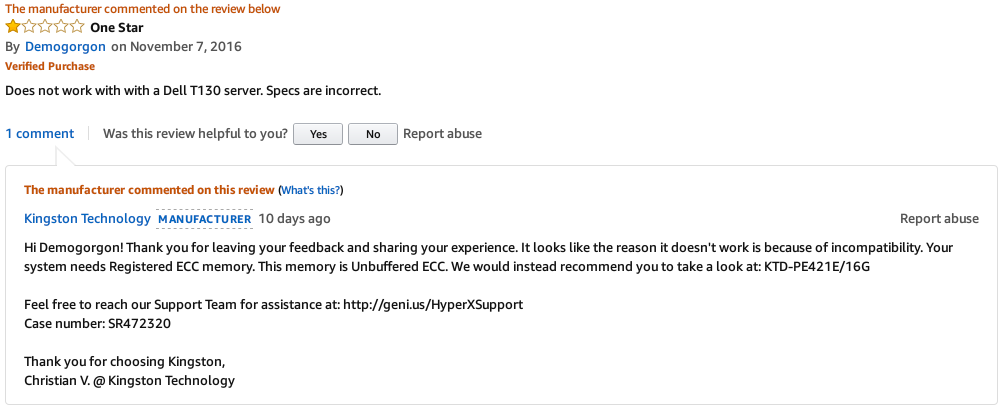Click the geni.us/HyperXSupport URL text
This screenshot has height=414, width=1003.
coord(432,304)
